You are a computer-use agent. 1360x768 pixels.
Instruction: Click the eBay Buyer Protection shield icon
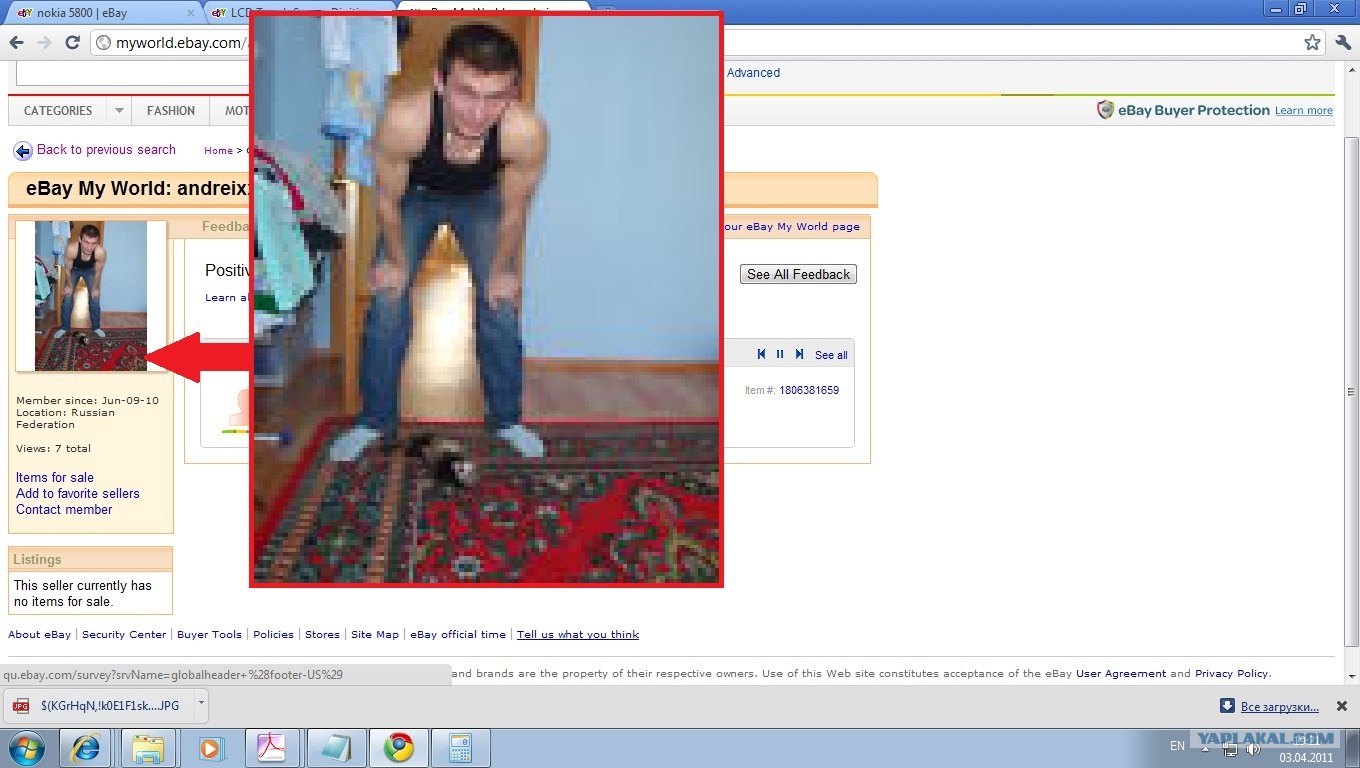[x=1105, y=110]
